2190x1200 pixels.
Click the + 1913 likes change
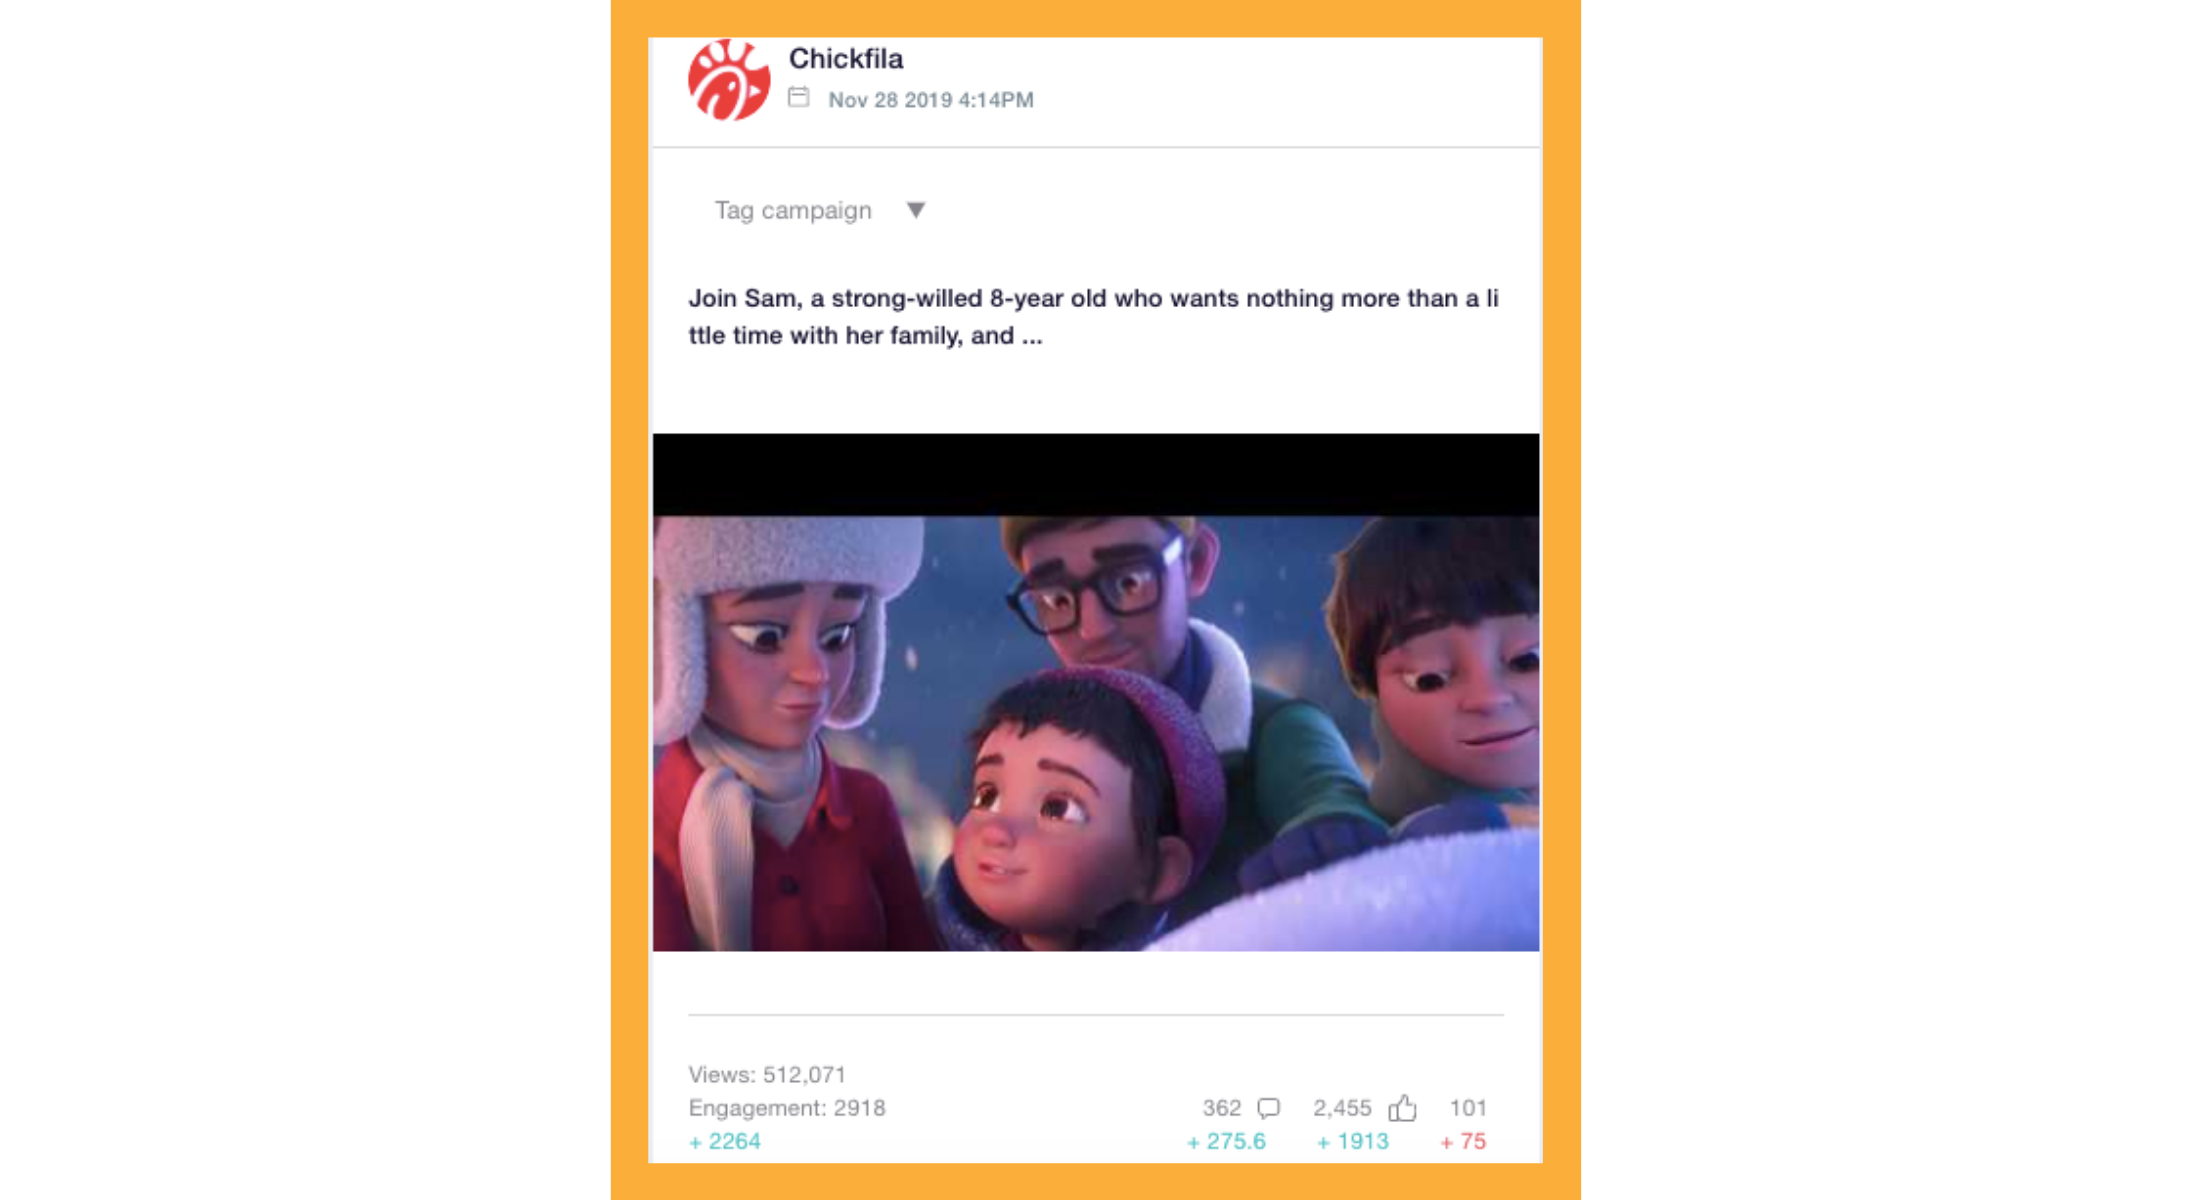1353,1141
